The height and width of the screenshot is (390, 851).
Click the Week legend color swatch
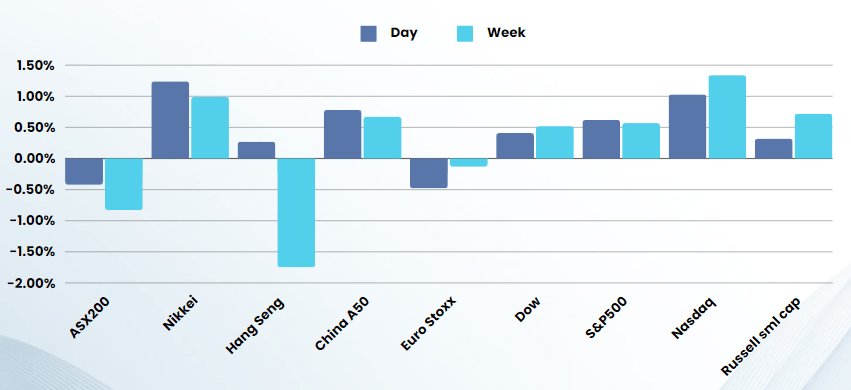(x=465, y=34)
